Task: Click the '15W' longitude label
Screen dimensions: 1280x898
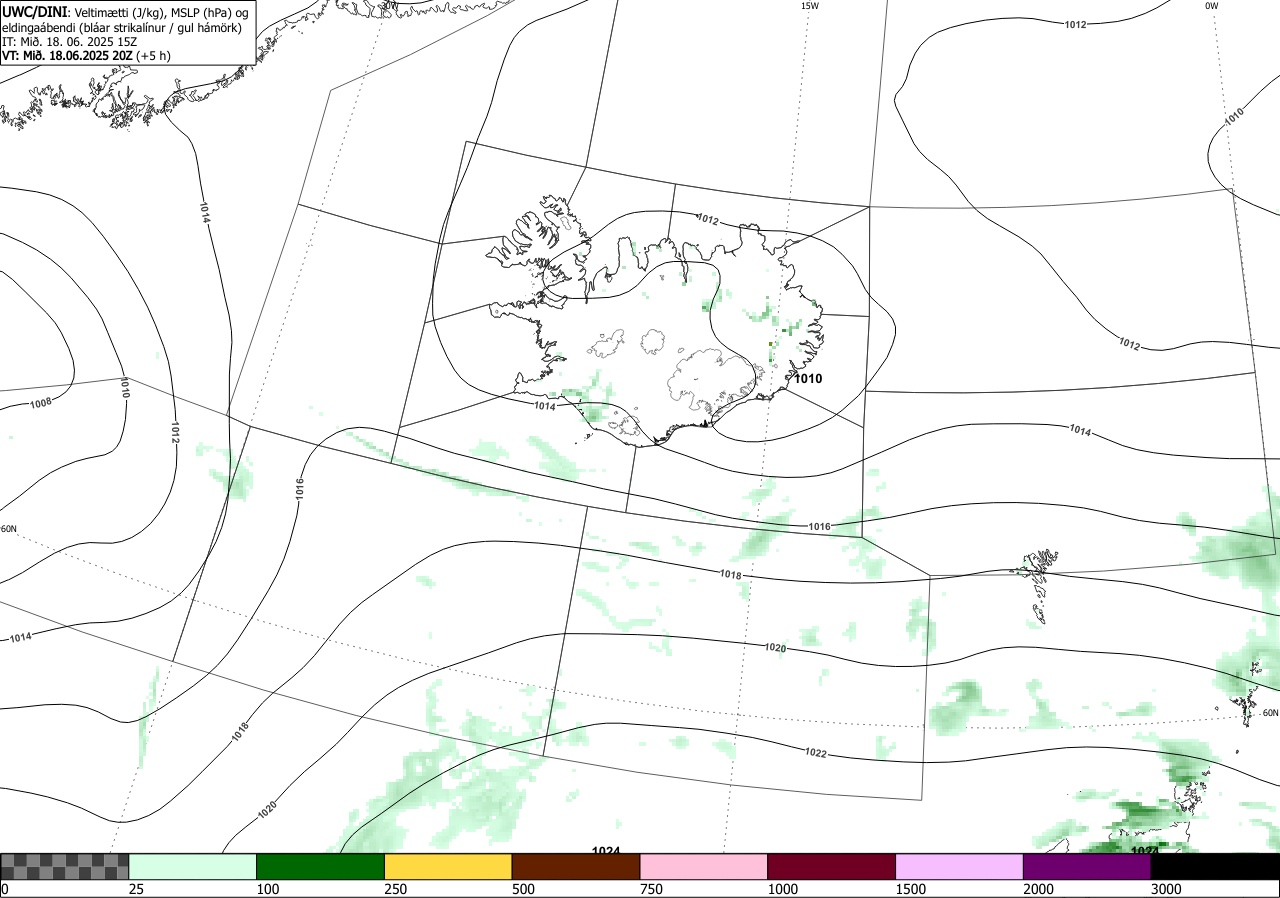Action: 809,6
